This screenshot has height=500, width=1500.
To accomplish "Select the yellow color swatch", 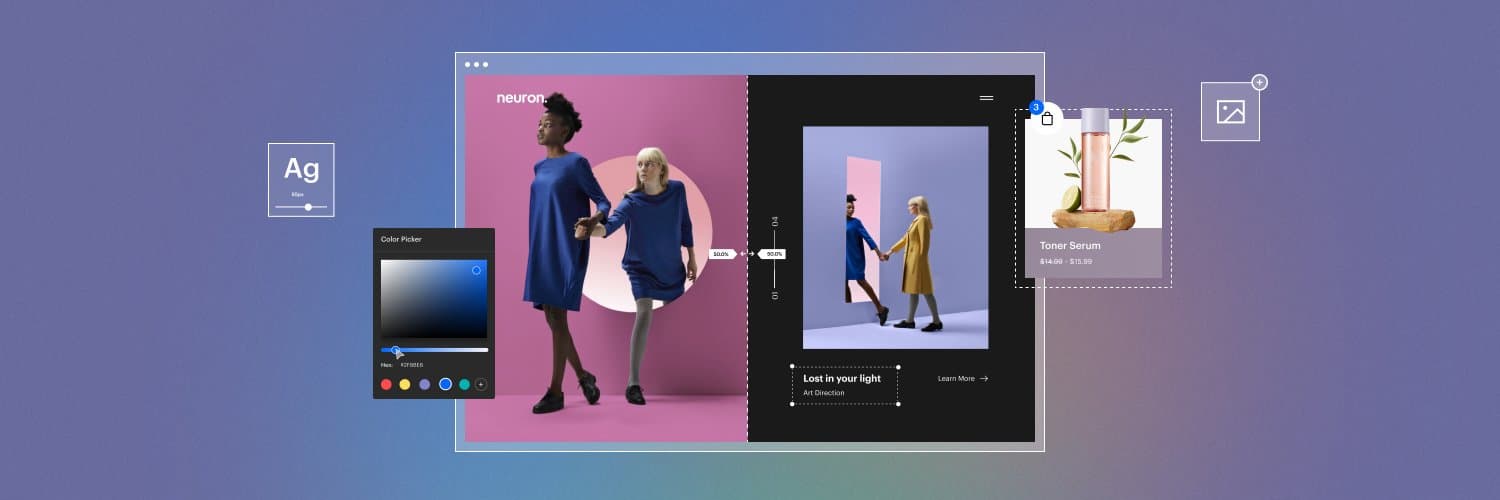I will [x=405, y=384].
